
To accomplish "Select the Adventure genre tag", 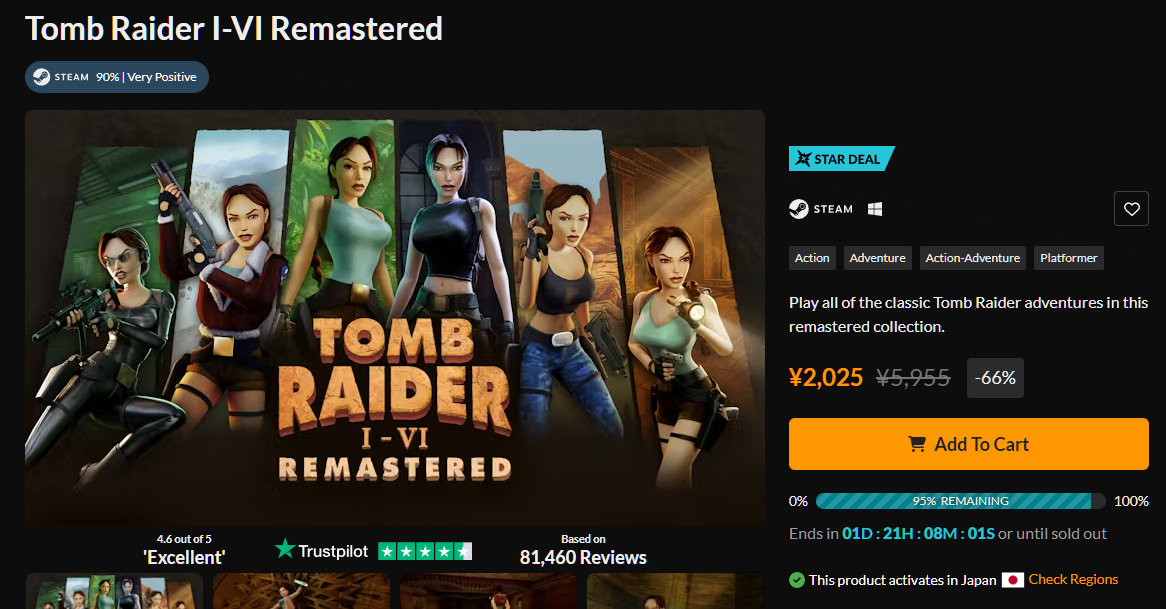I will [x=877, y=258].
